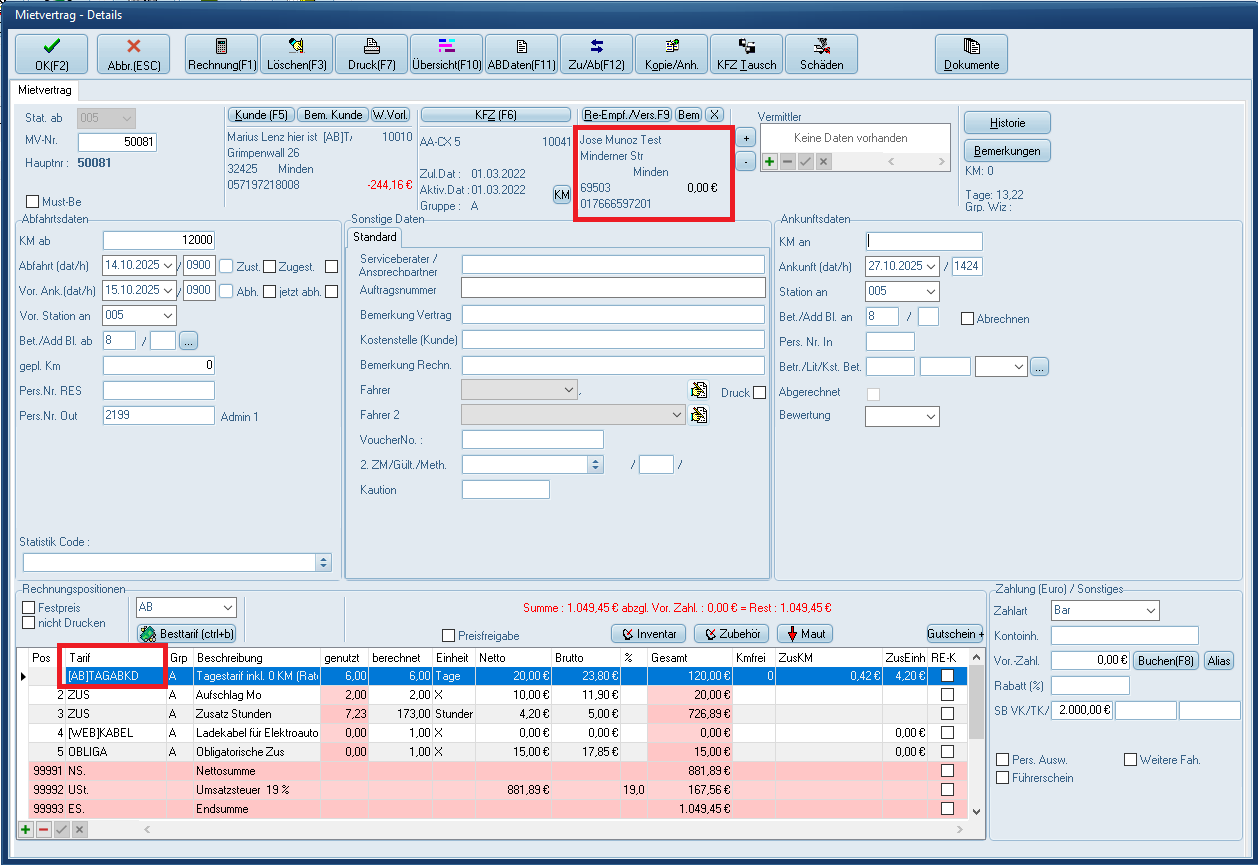Open the Dokumente documents button
Screen dimensions: 1258x865
coord(971,54)
